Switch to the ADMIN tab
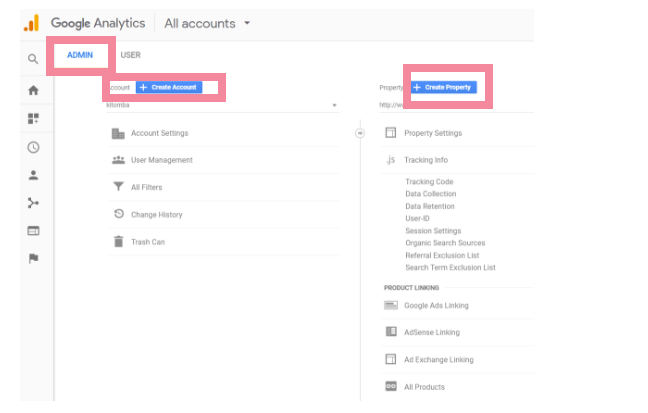 80,55
